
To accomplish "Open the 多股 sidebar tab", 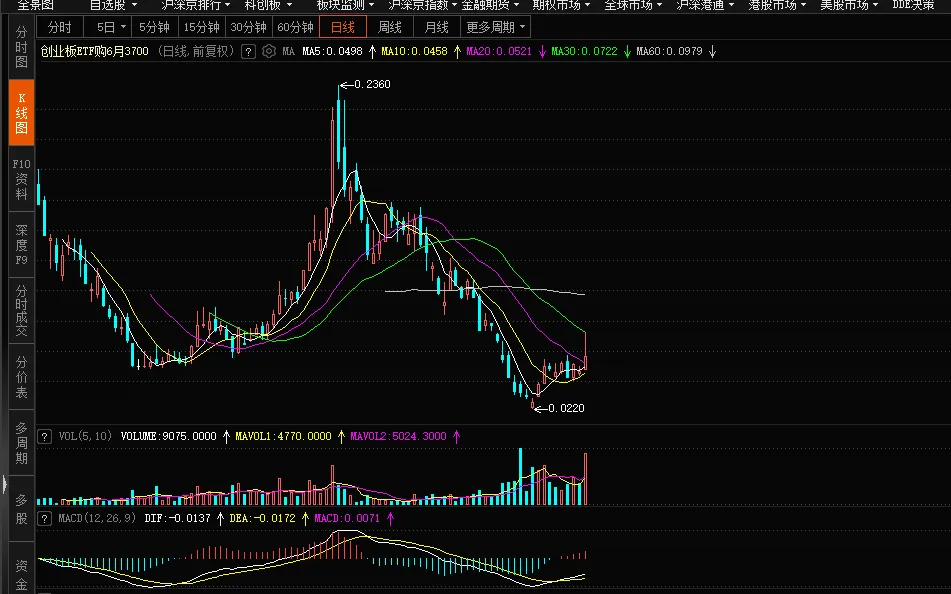I will 21,509.
